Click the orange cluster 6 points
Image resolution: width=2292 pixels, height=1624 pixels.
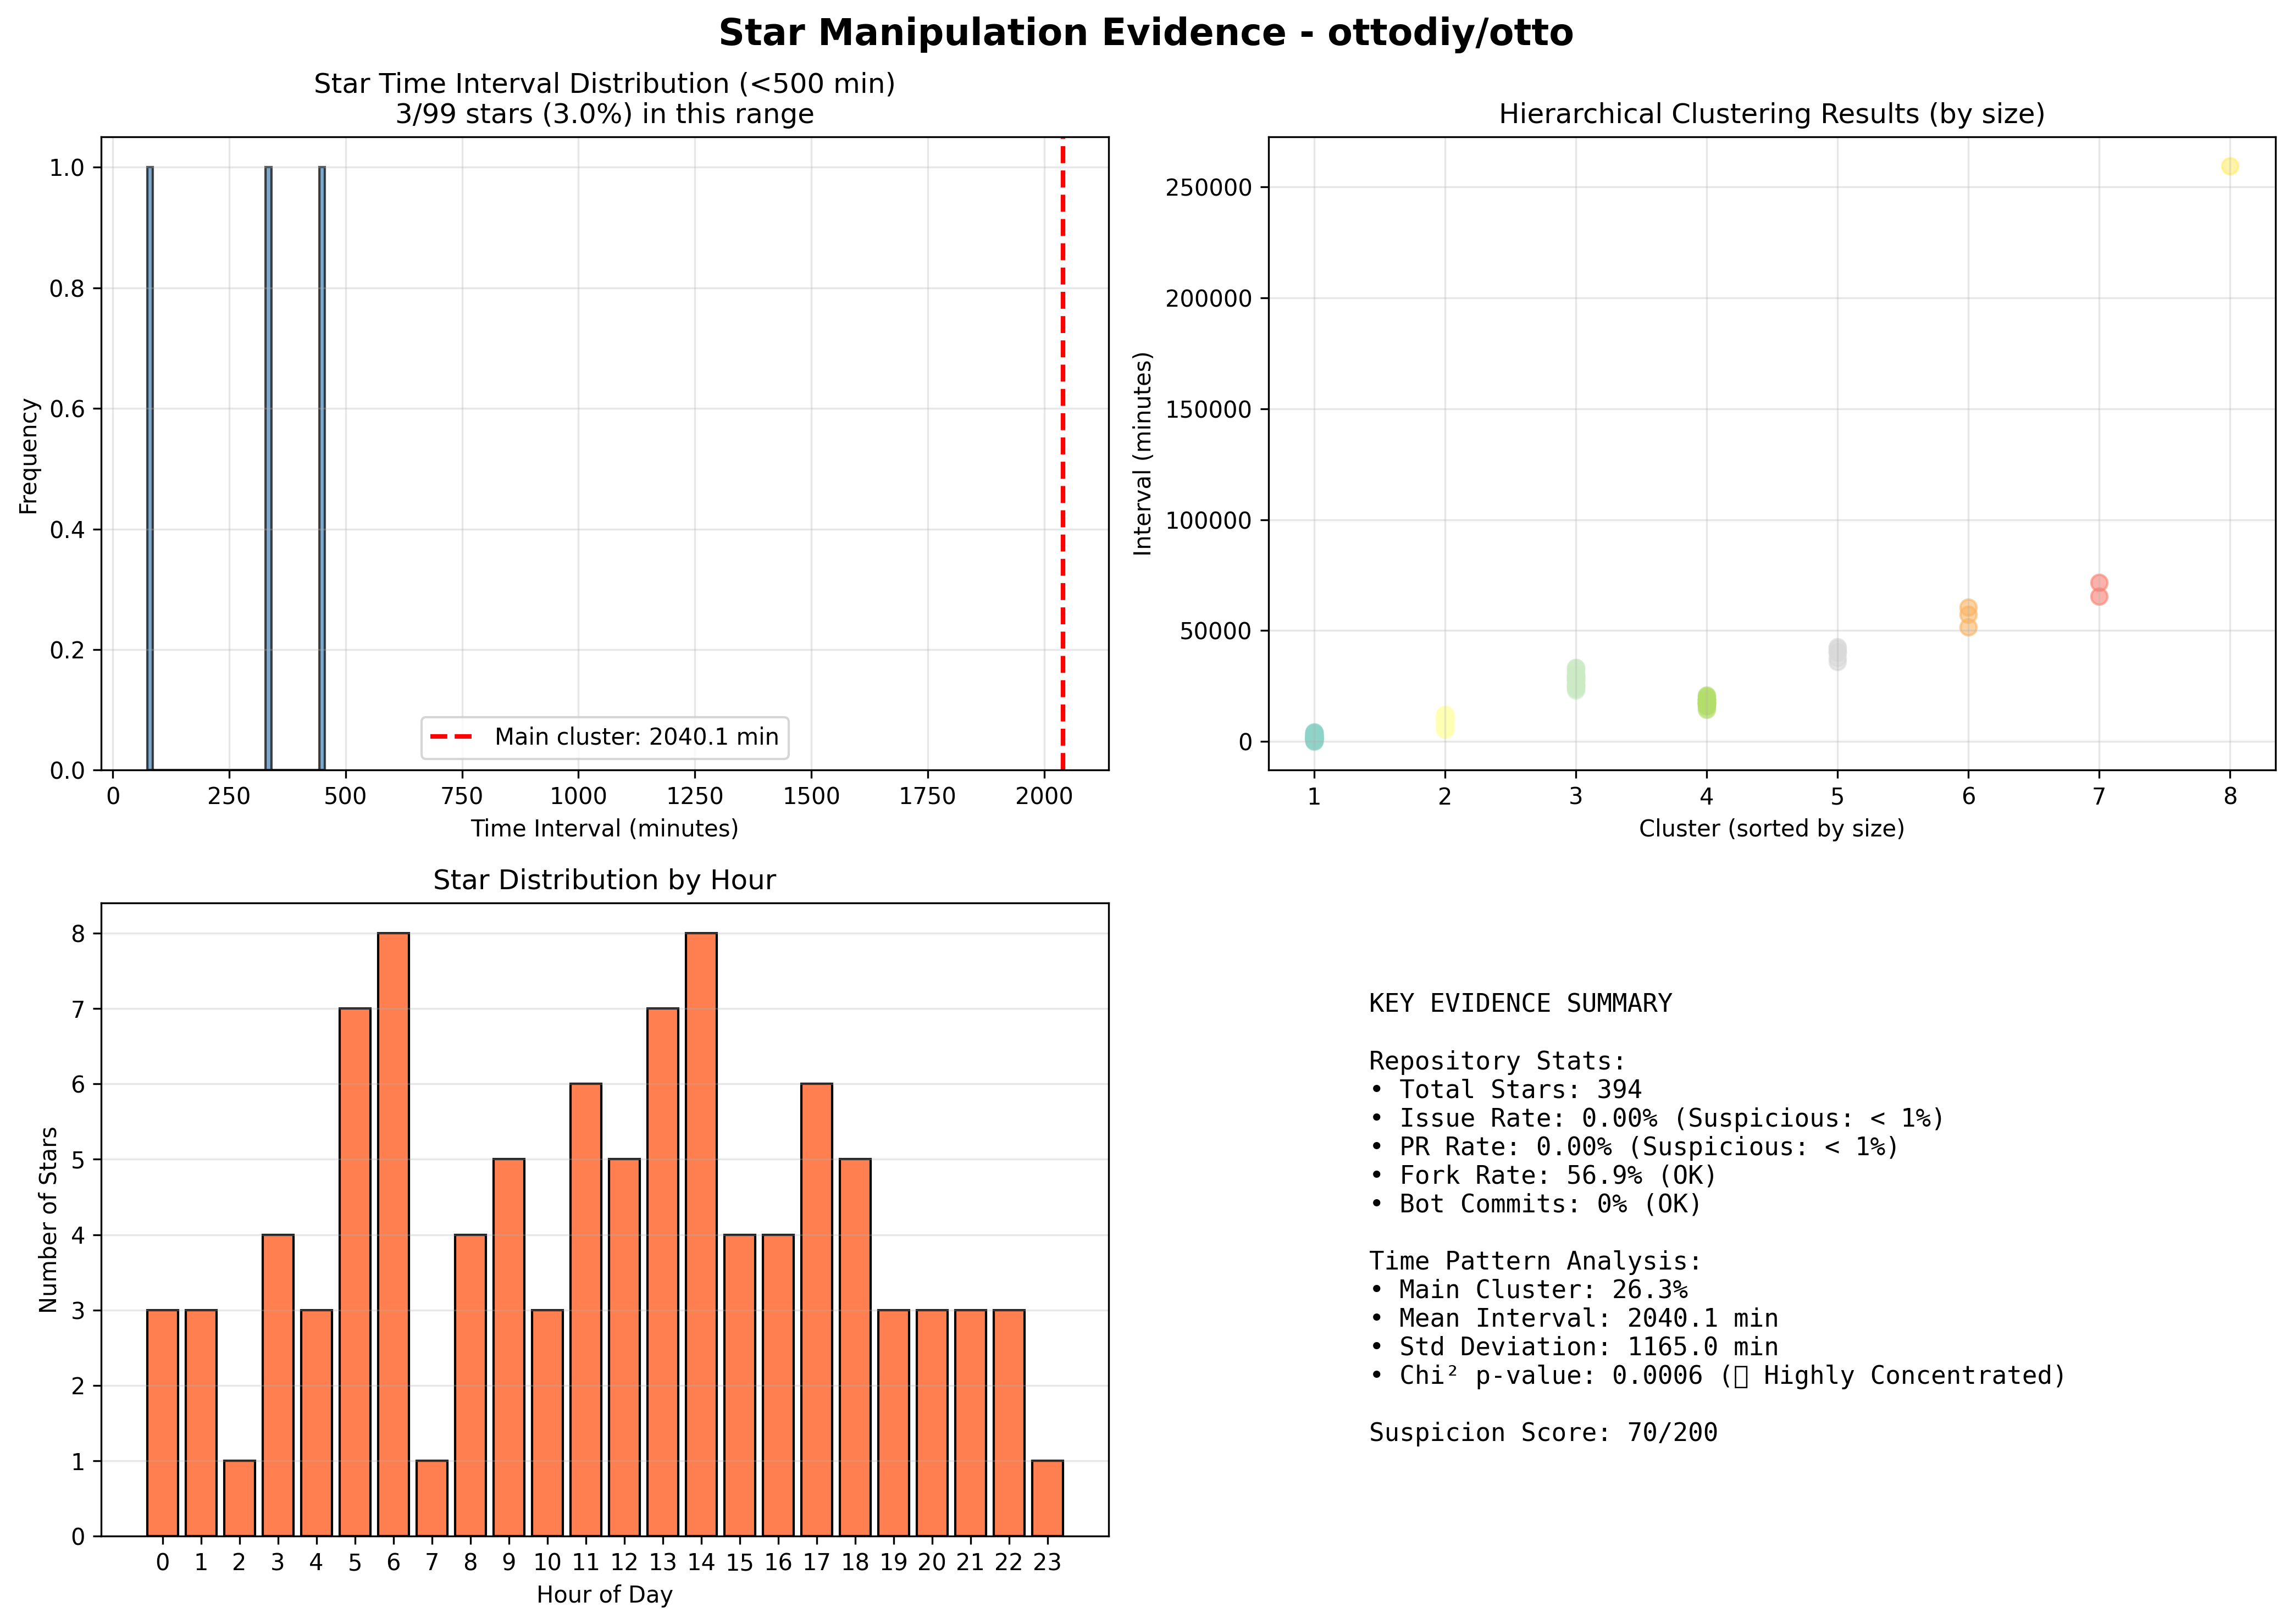pyautogui.click(x=1968, y=617)
